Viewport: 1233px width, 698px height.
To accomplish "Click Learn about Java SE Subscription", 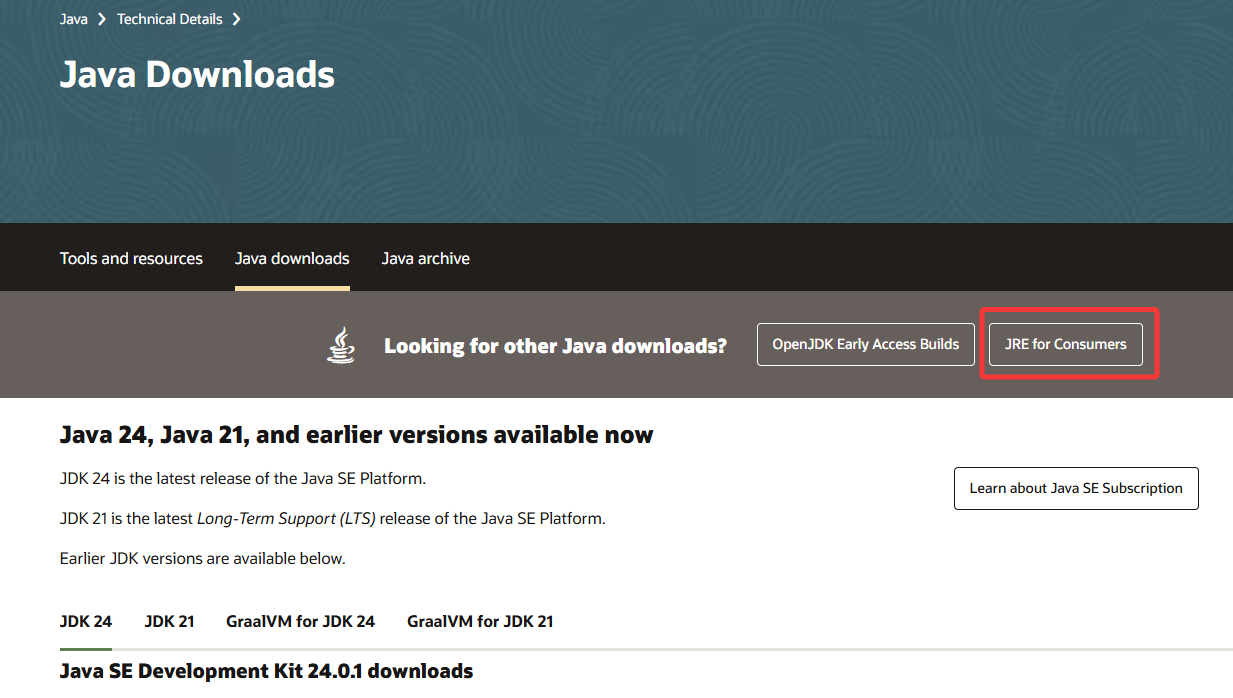I will (x=1076, y=488).
